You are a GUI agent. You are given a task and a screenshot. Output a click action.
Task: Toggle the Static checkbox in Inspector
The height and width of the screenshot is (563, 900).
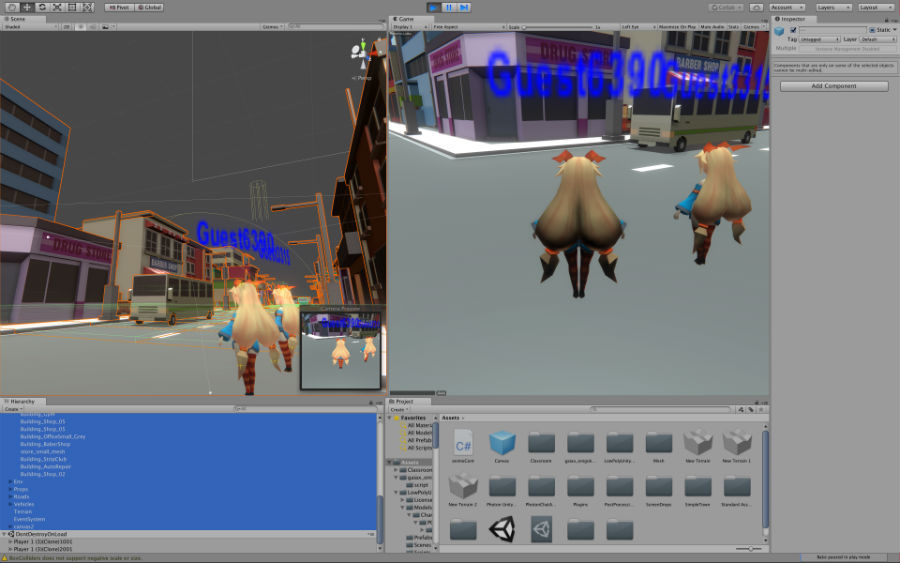pos(872,30)
